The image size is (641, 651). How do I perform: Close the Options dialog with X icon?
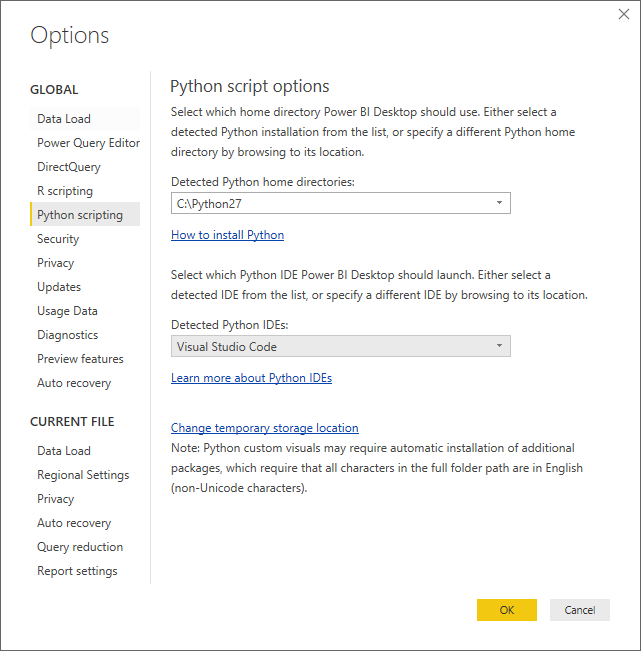tap(624, 14)
